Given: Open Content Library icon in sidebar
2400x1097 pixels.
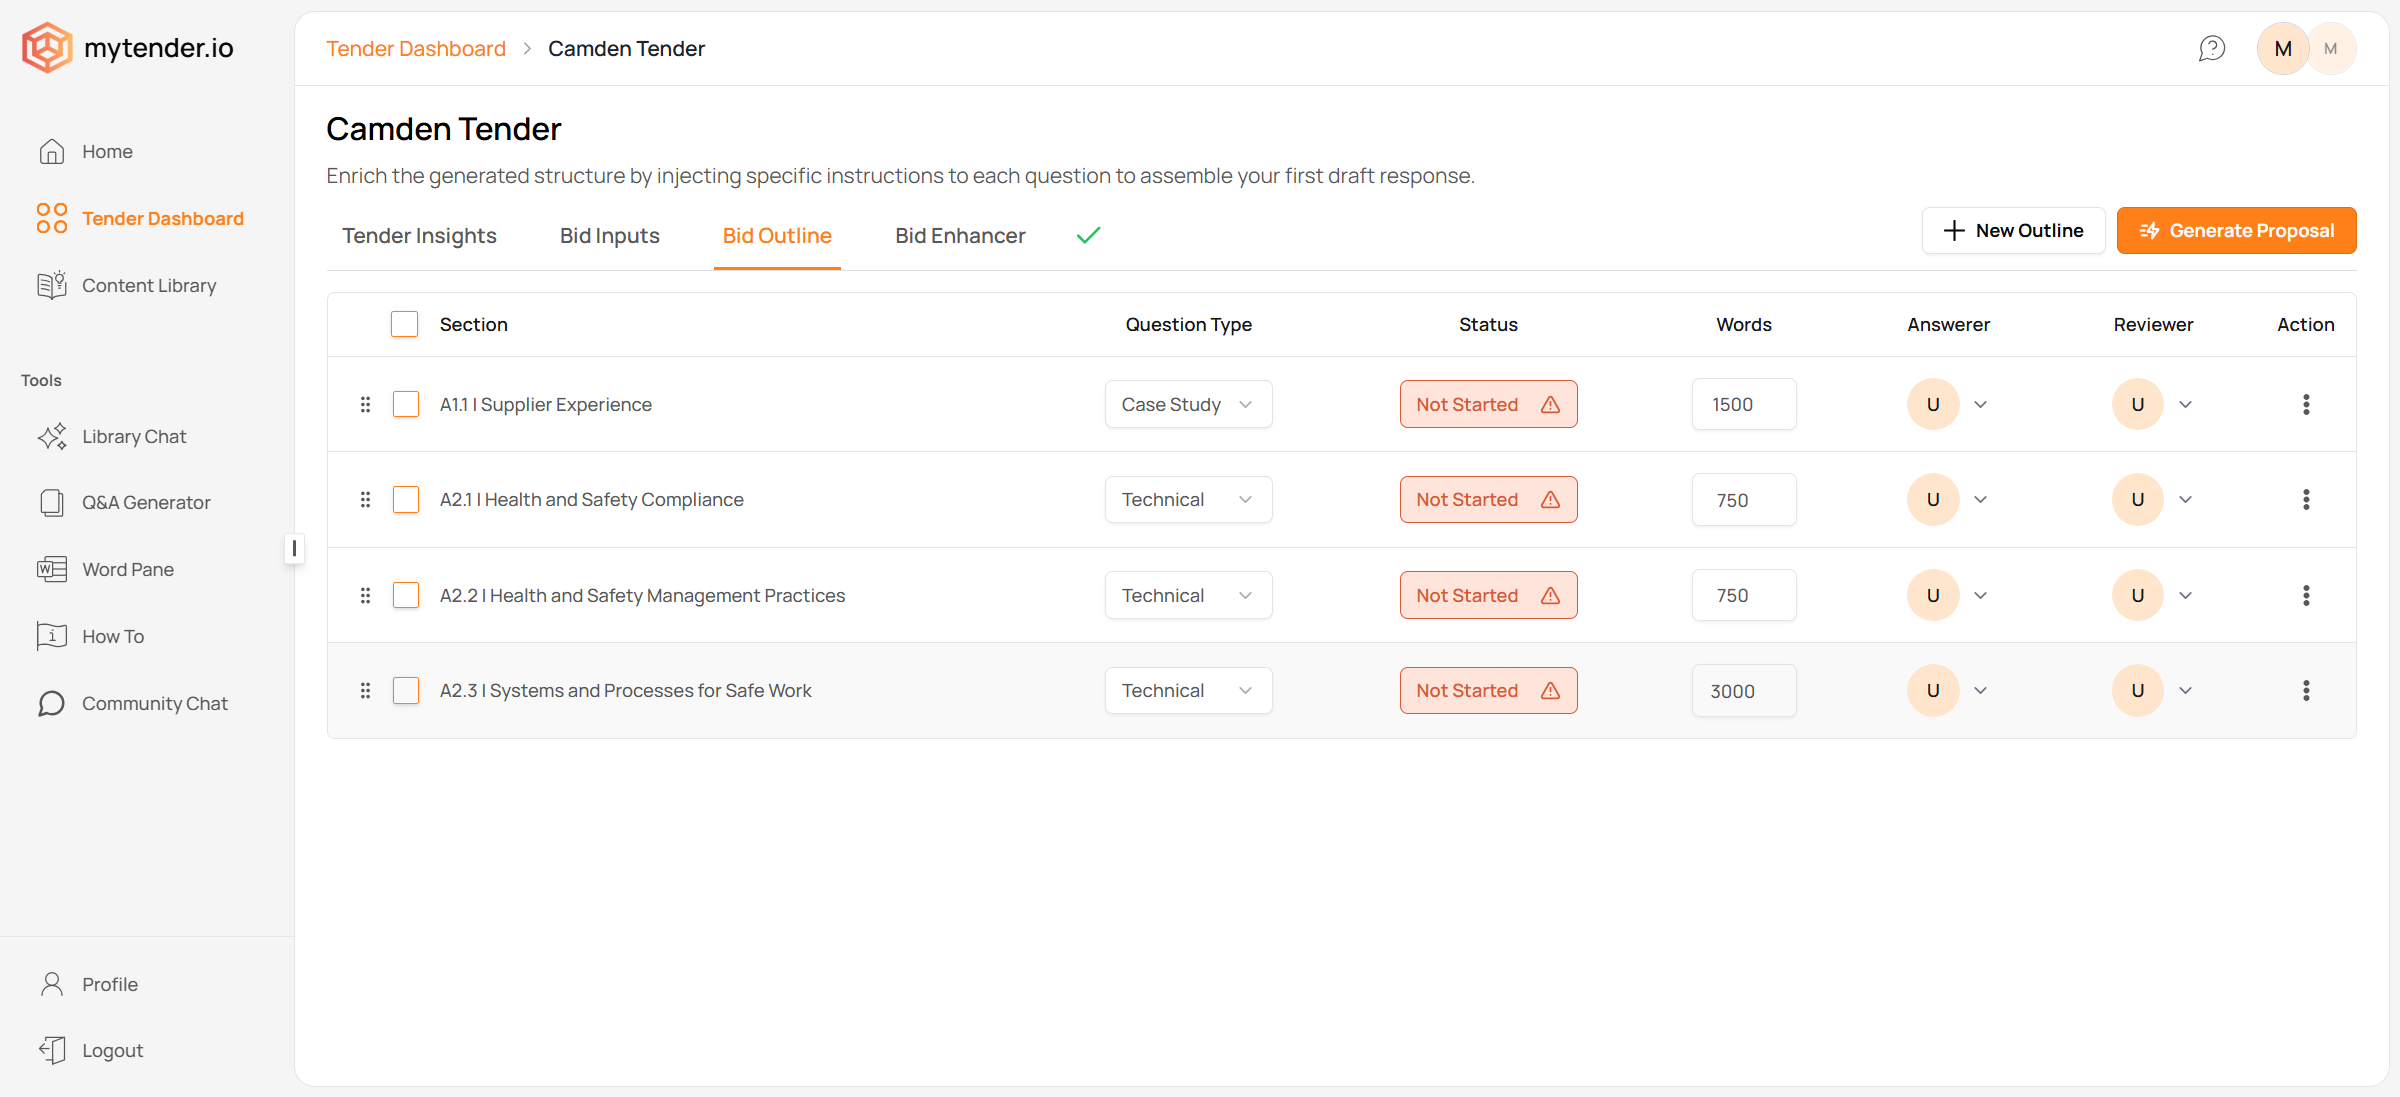Looking at the screenshot, I should 52,286.
